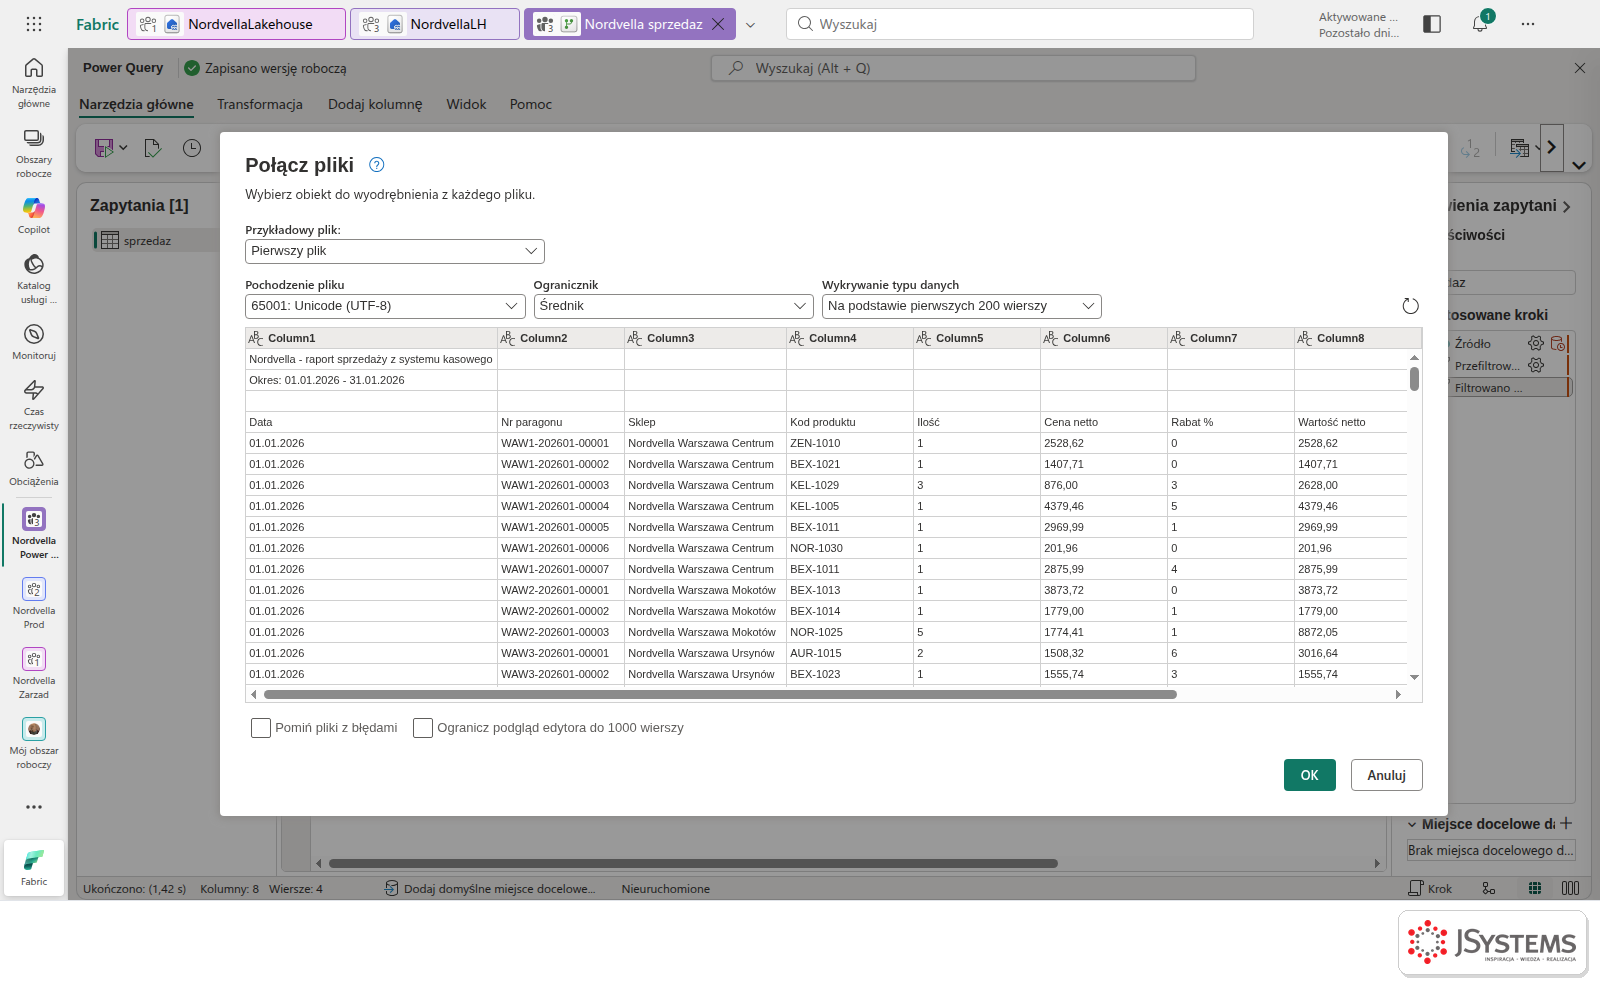This screenshot has height=984, width=1600.
Task: Switch to Dodaj kolumnę ribbon tab
Action: tap(375, 104)
